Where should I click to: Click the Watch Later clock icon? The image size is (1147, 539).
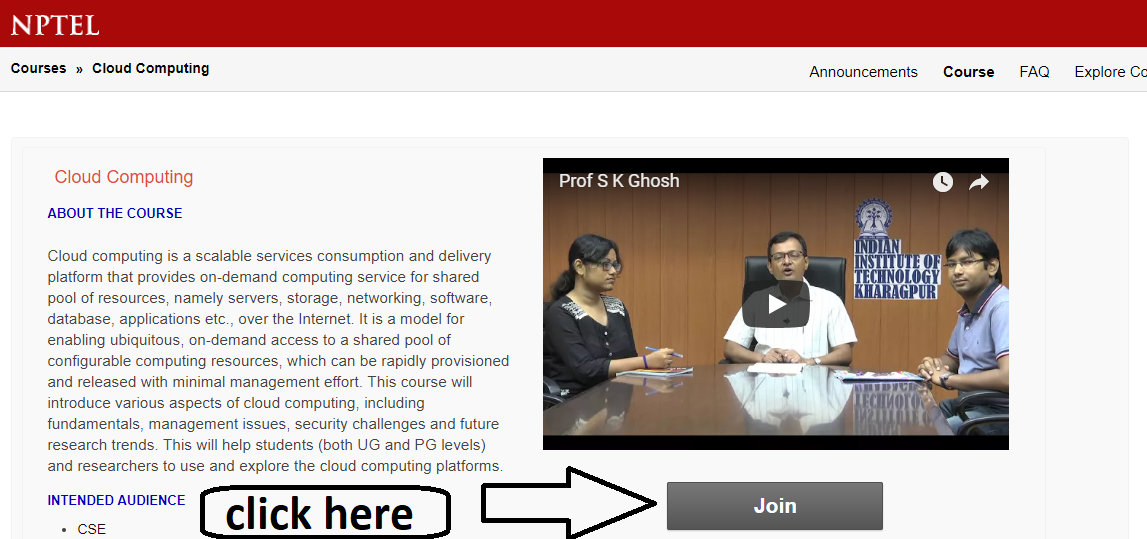tap(942, 182)
